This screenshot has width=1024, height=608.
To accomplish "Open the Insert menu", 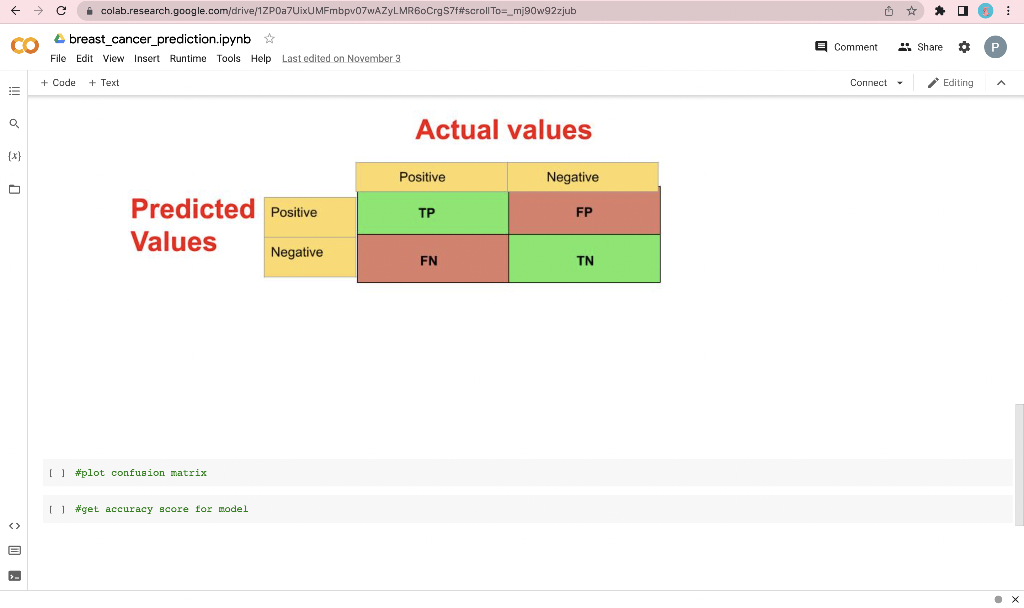I will pyautogui.click(x=147, y=59).
